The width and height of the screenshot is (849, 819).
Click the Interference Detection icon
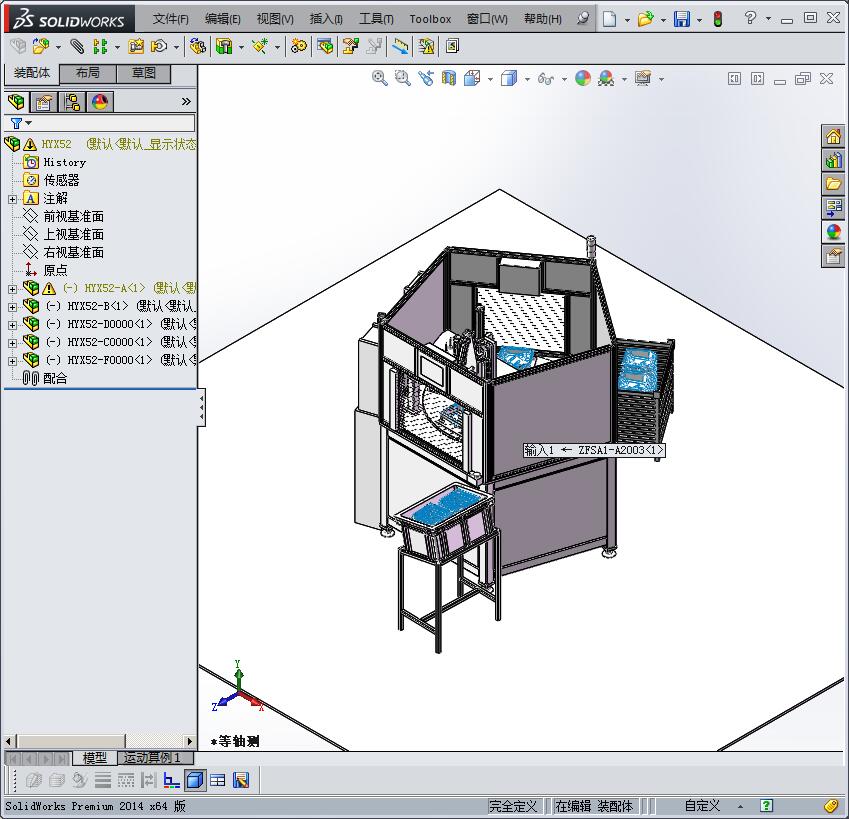(x=400, y=47)
